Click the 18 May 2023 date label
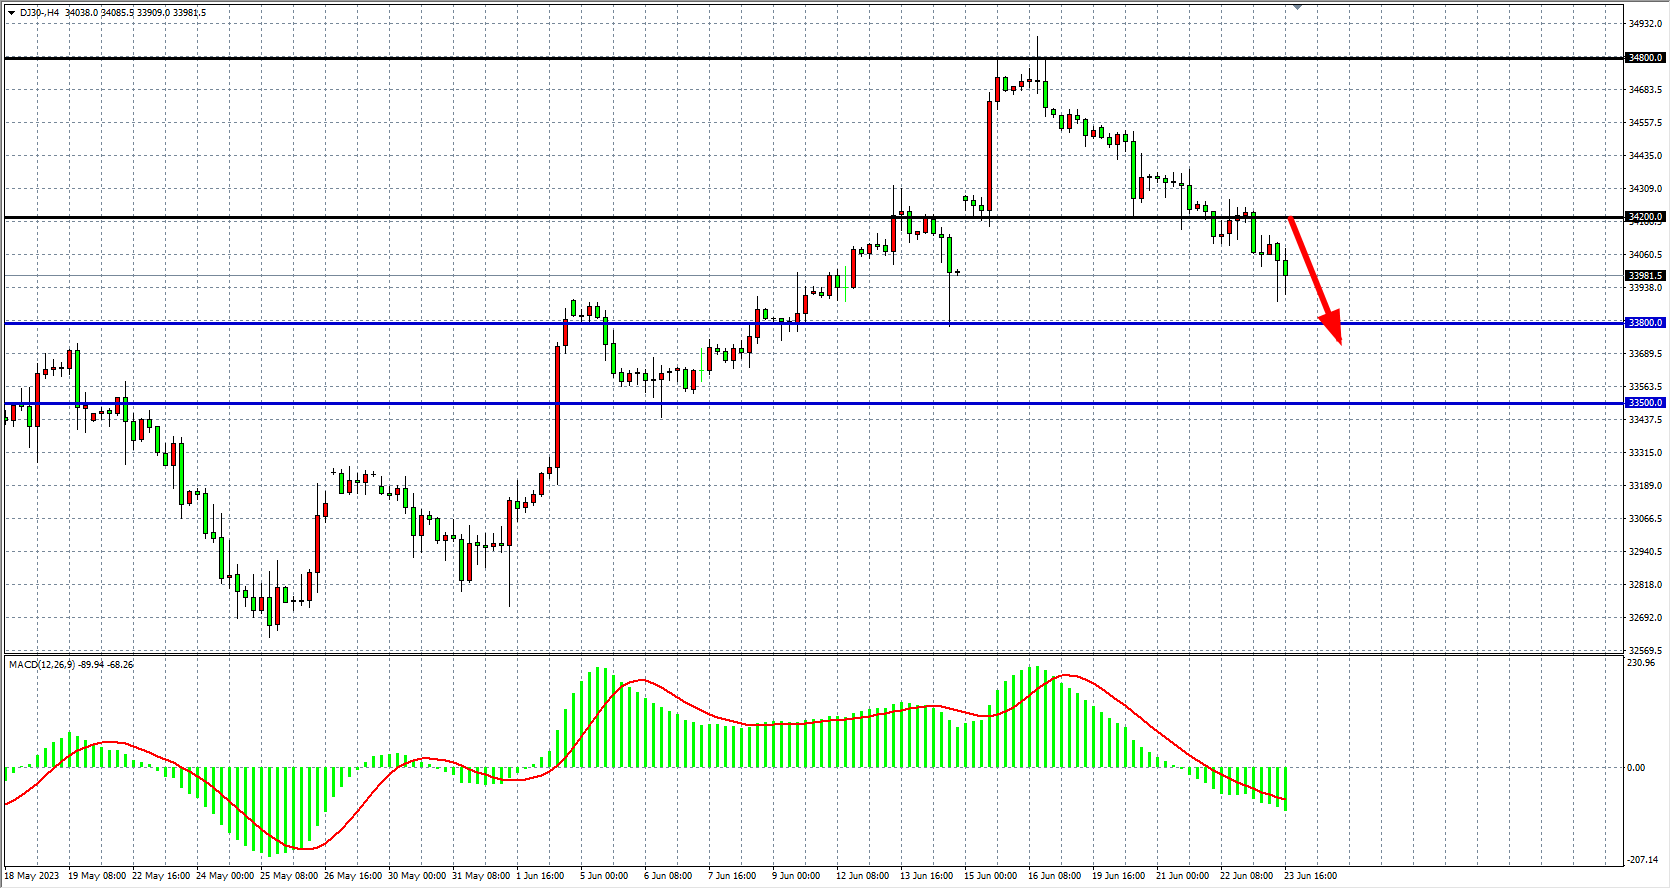This screenshot has height=889, width=1671. pyautogui.click(x=32, y=876)
